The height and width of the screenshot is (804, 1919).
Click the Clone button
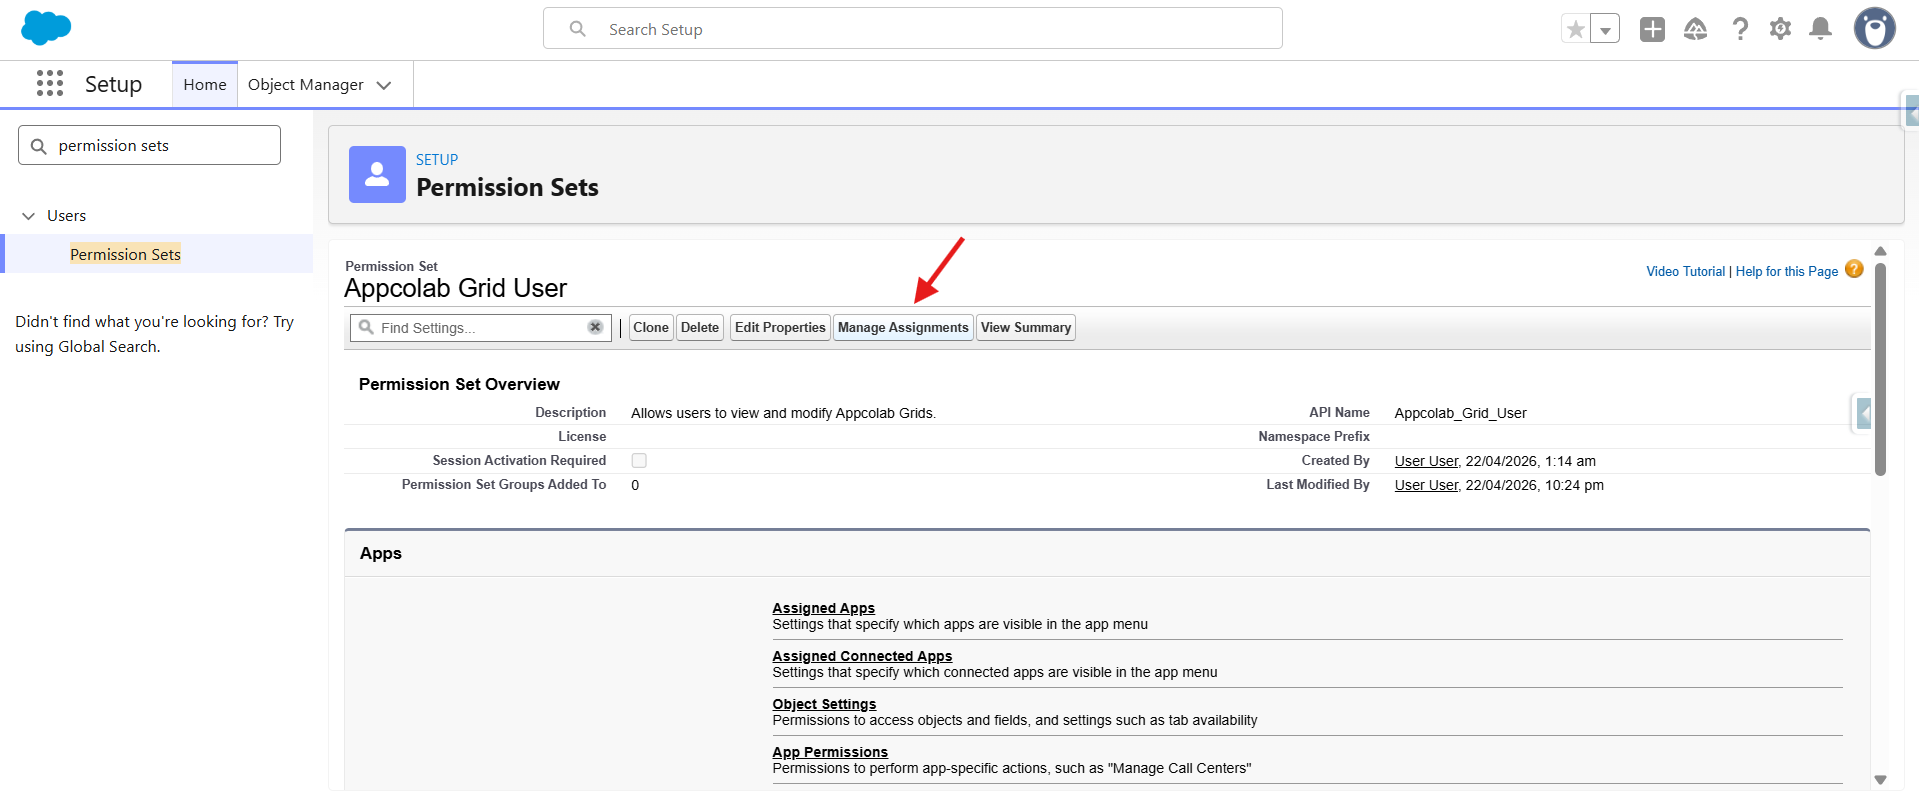[x=651, y=327]
